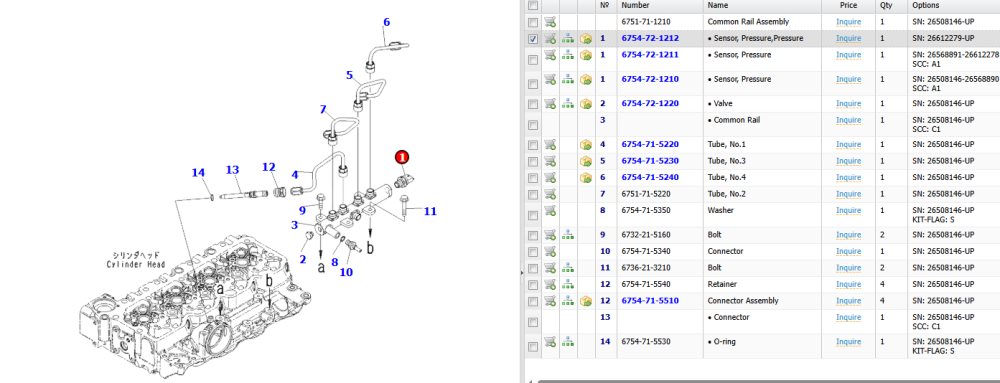Select checkbox for Valve 6754-72-1220

533,104
